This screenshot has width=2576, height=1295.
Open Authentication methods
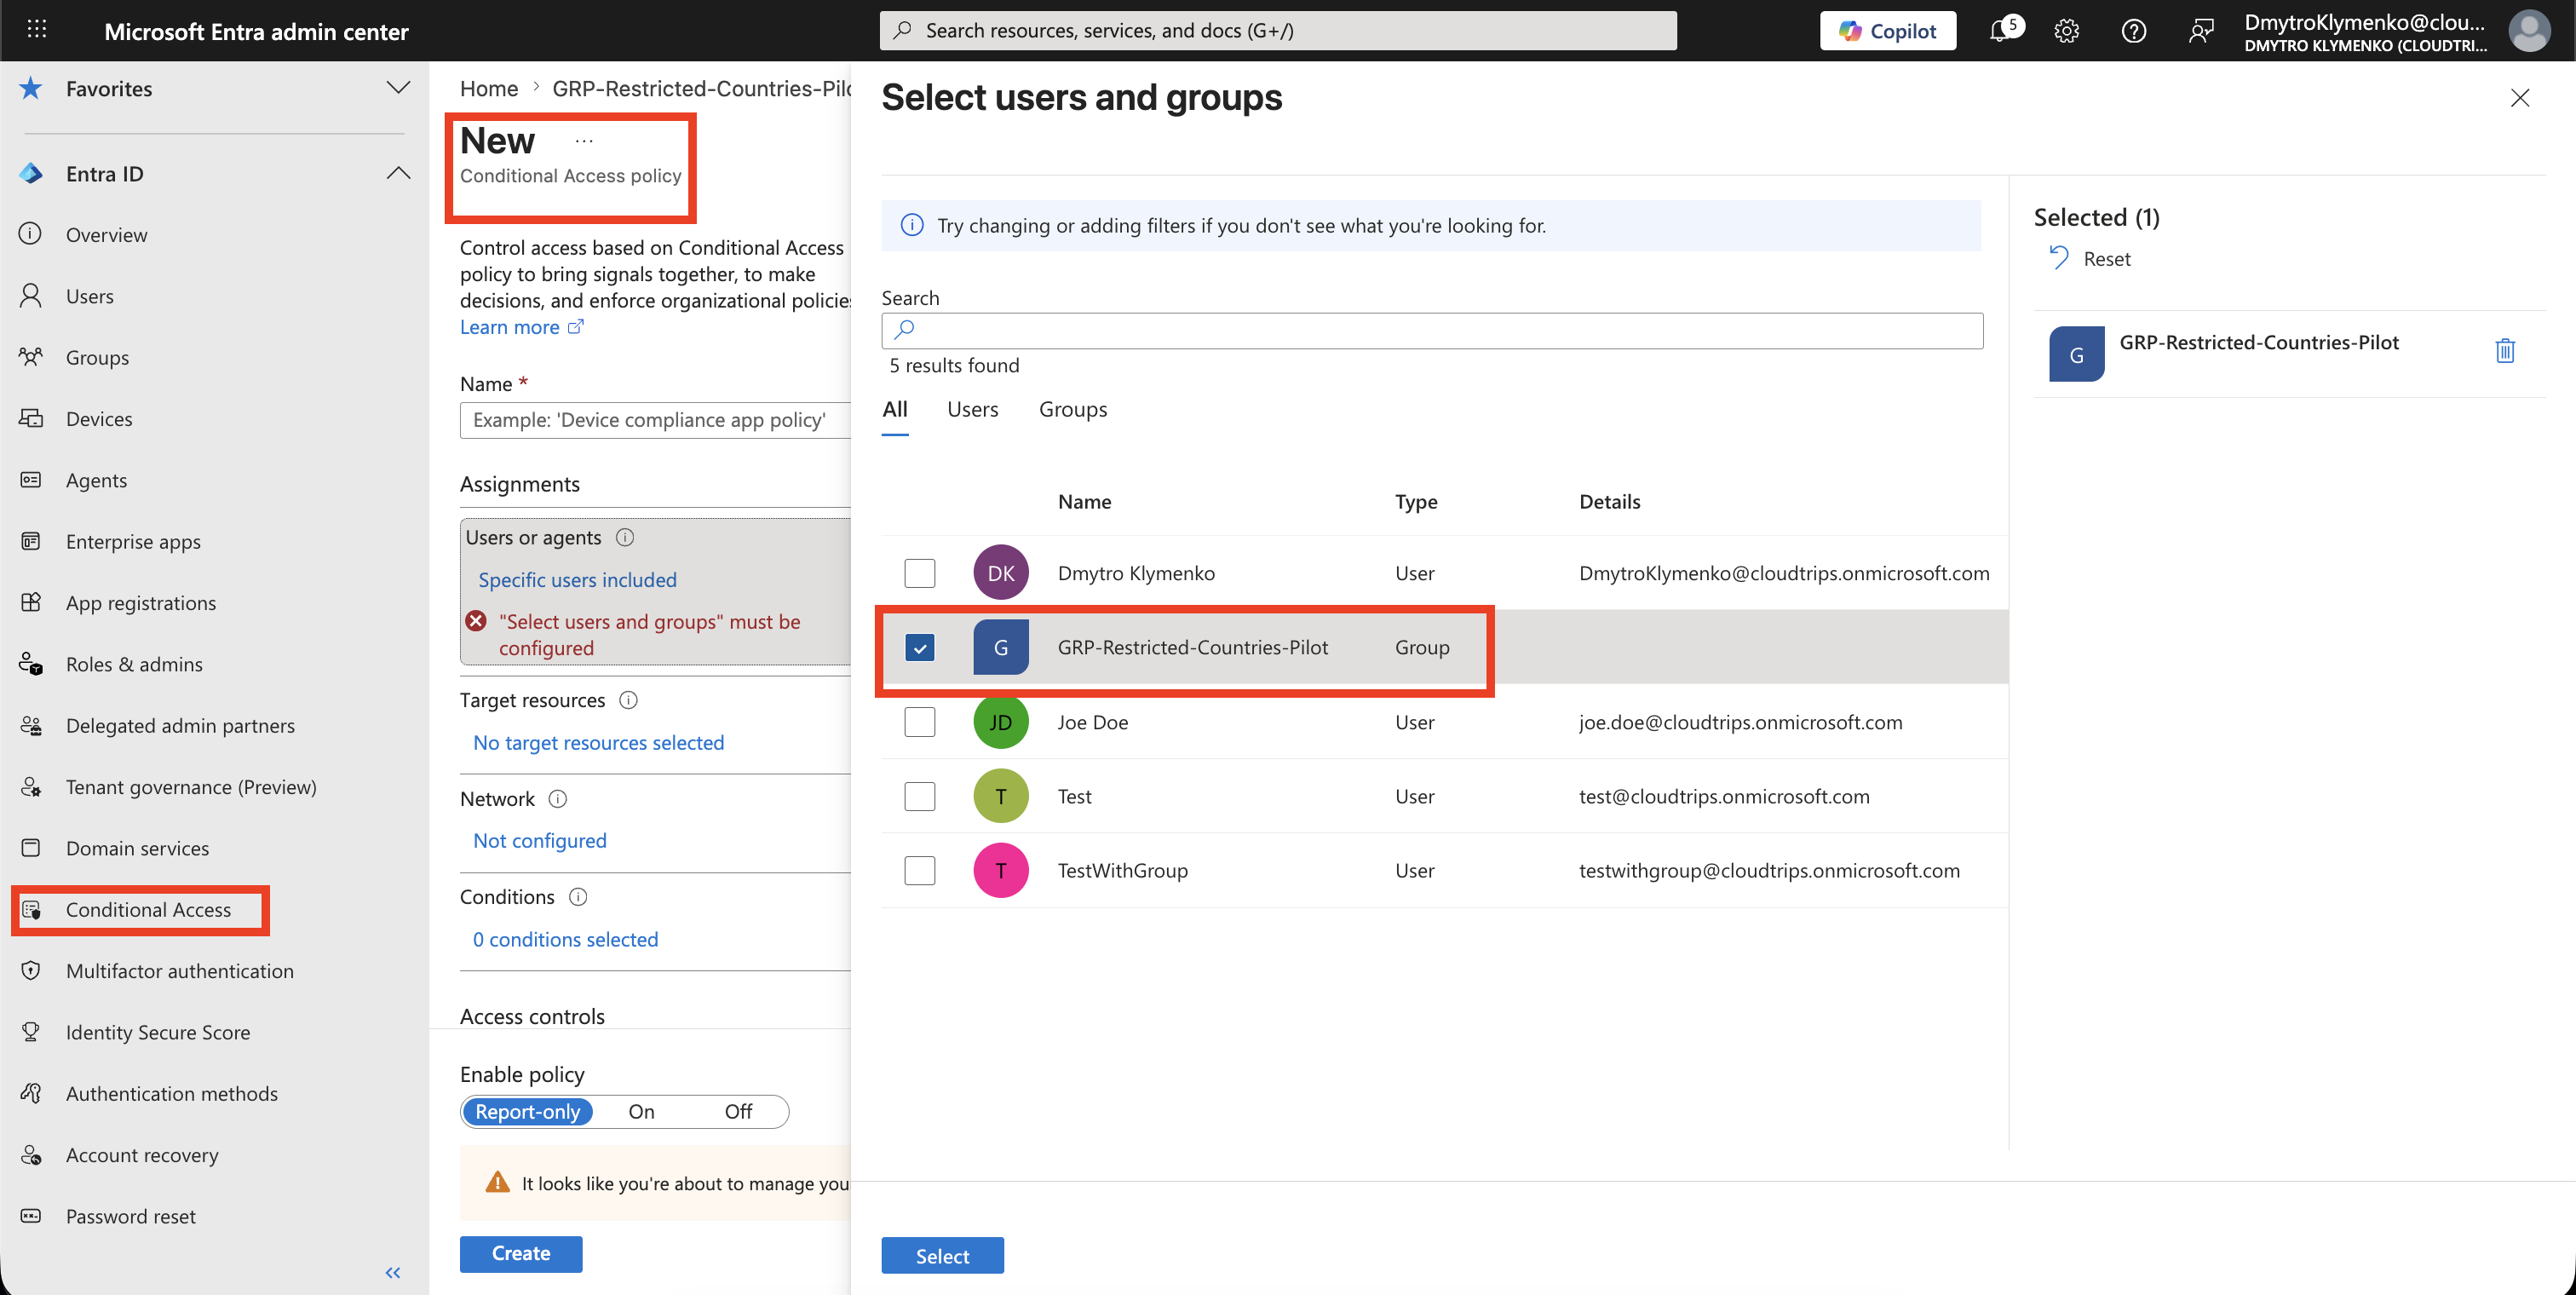click(171, 1094)
